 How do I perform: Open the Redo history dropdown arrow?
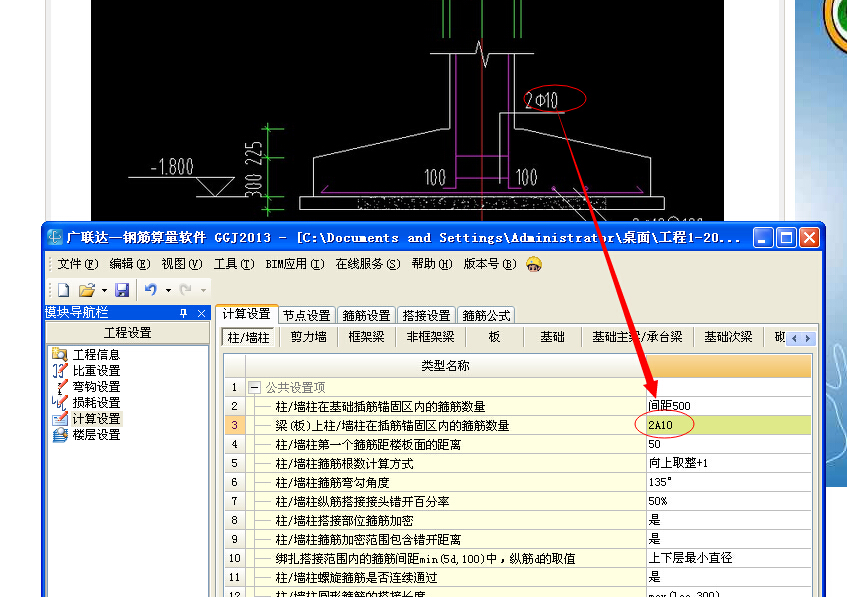coord(203,291)
